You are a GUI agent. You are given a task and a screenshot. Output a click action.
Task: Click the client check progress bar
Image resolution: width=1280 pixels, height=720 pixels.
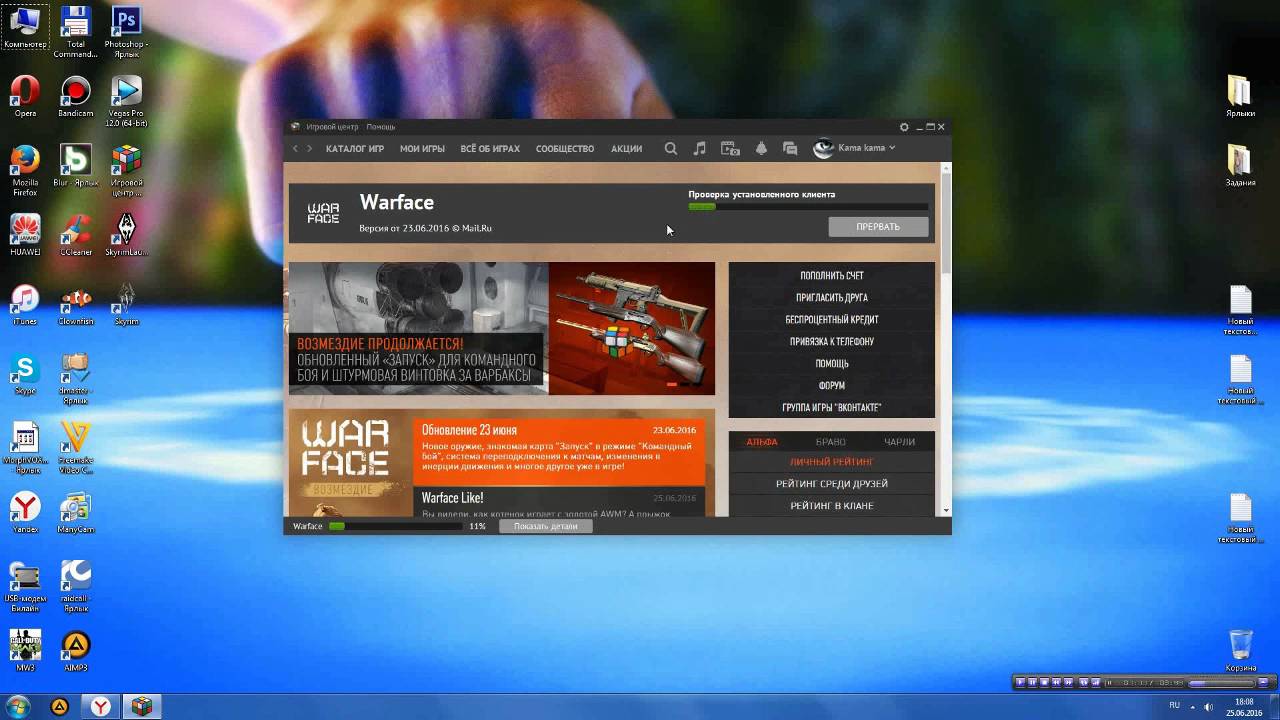[808, 207]
